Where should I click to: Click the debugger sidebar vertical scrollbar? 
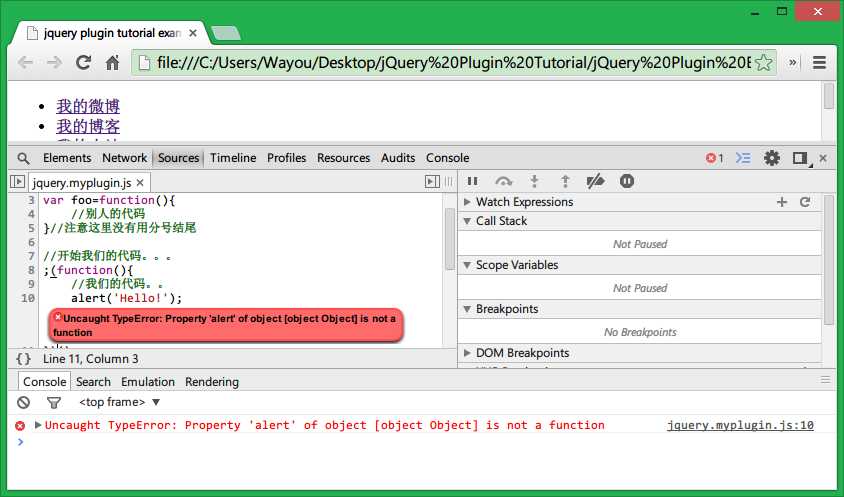(x=829, y=260)
